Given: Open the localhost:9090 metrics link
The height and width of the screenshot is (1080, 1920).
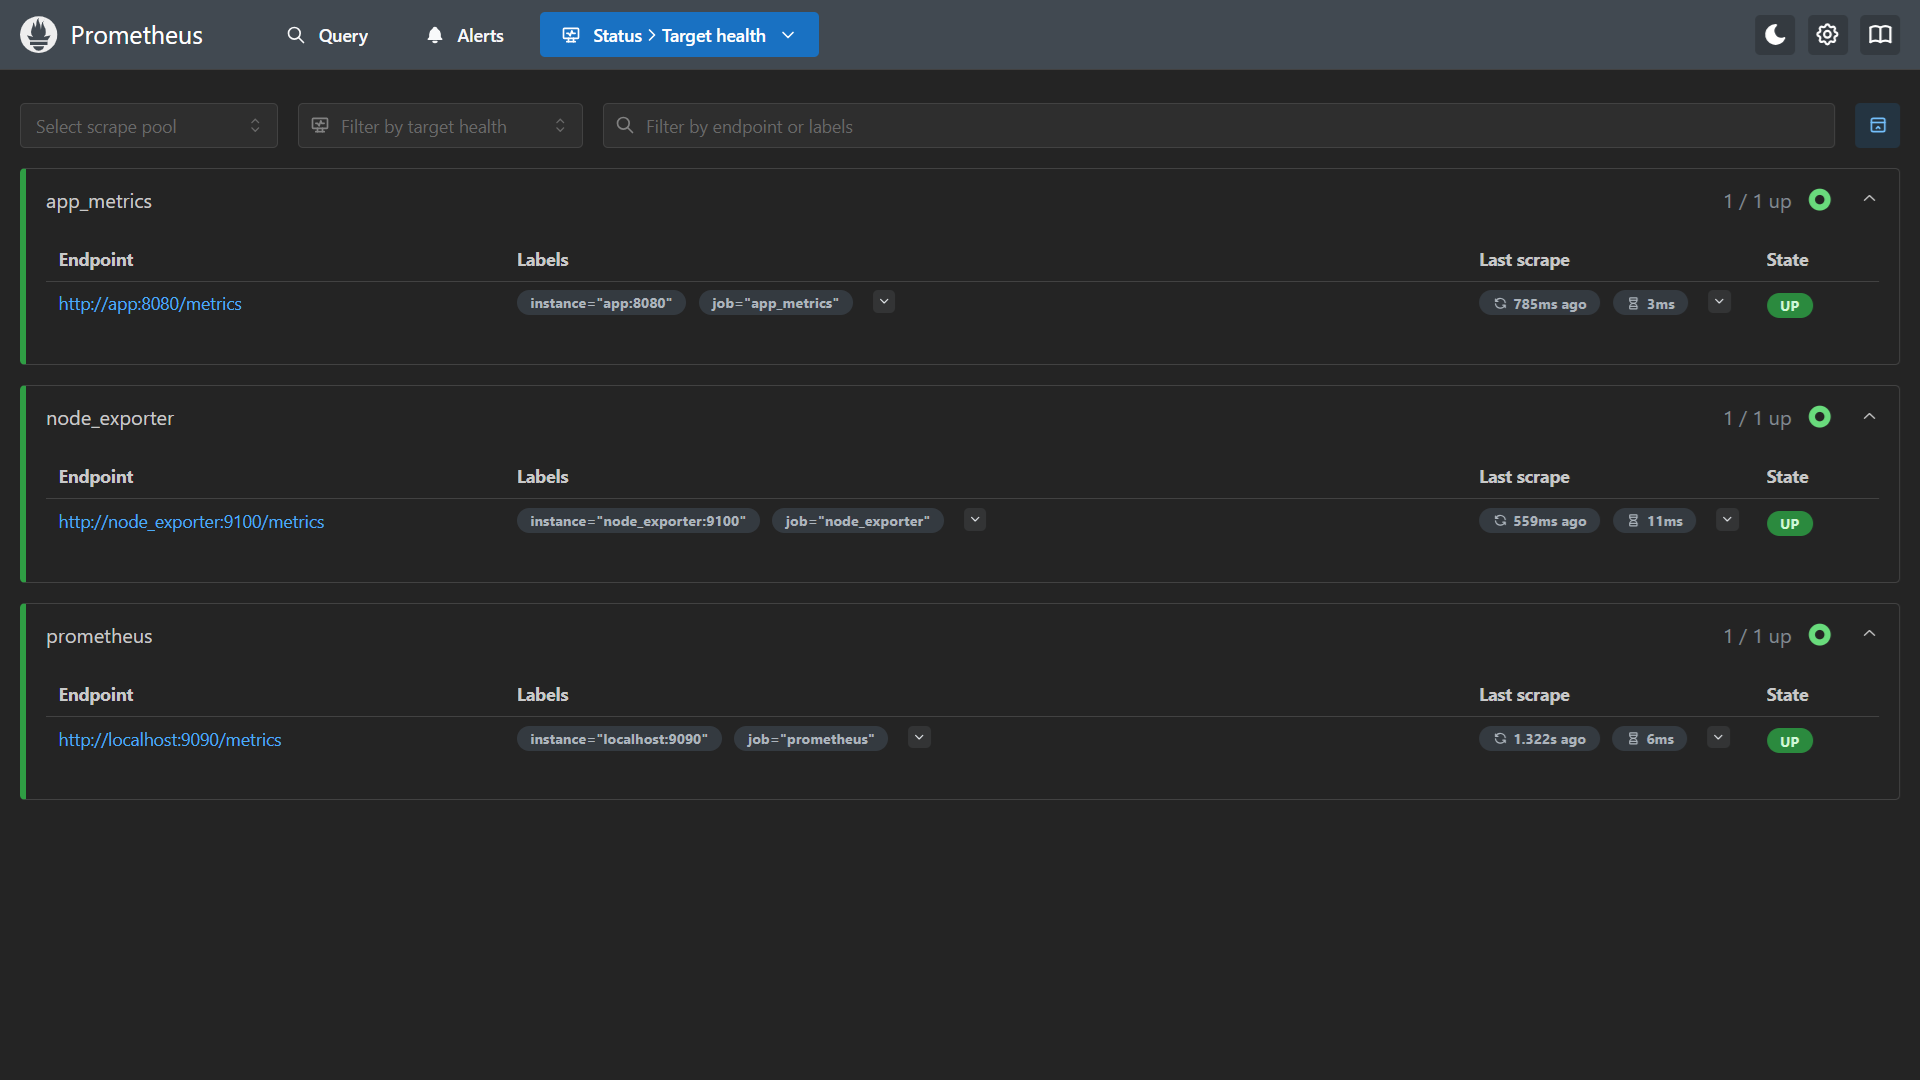Looking at the screenshot, I should 170,740.
